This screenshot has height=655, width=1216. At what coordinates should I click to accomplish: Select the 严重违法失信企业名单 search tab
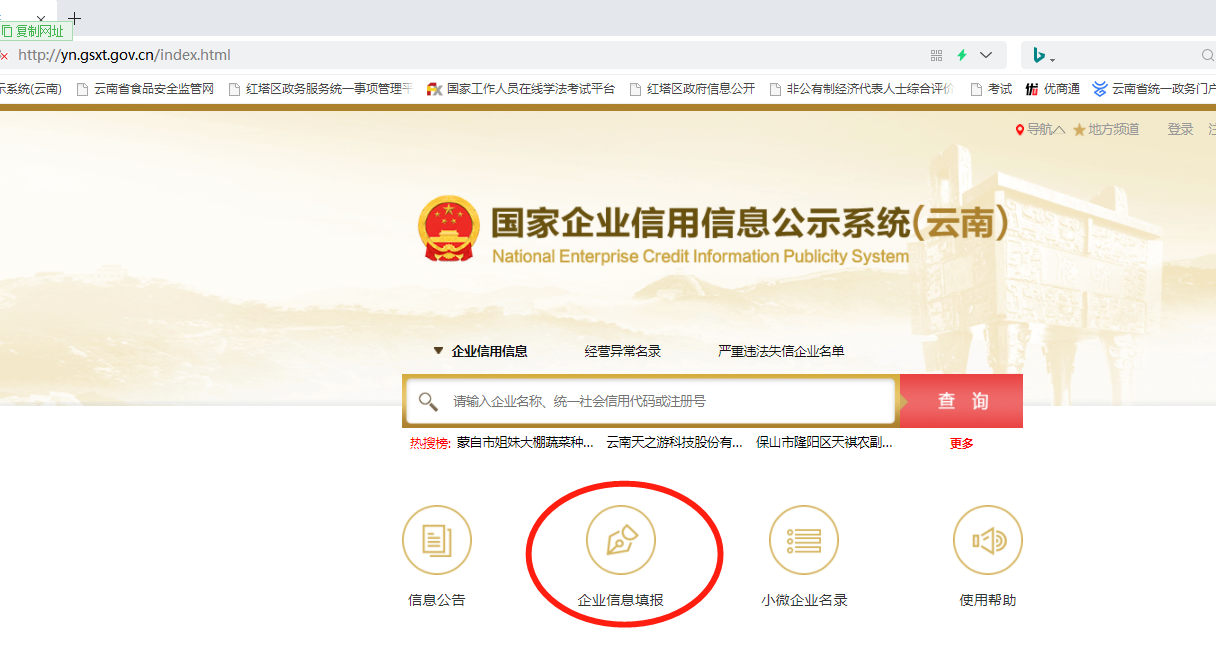781,351
